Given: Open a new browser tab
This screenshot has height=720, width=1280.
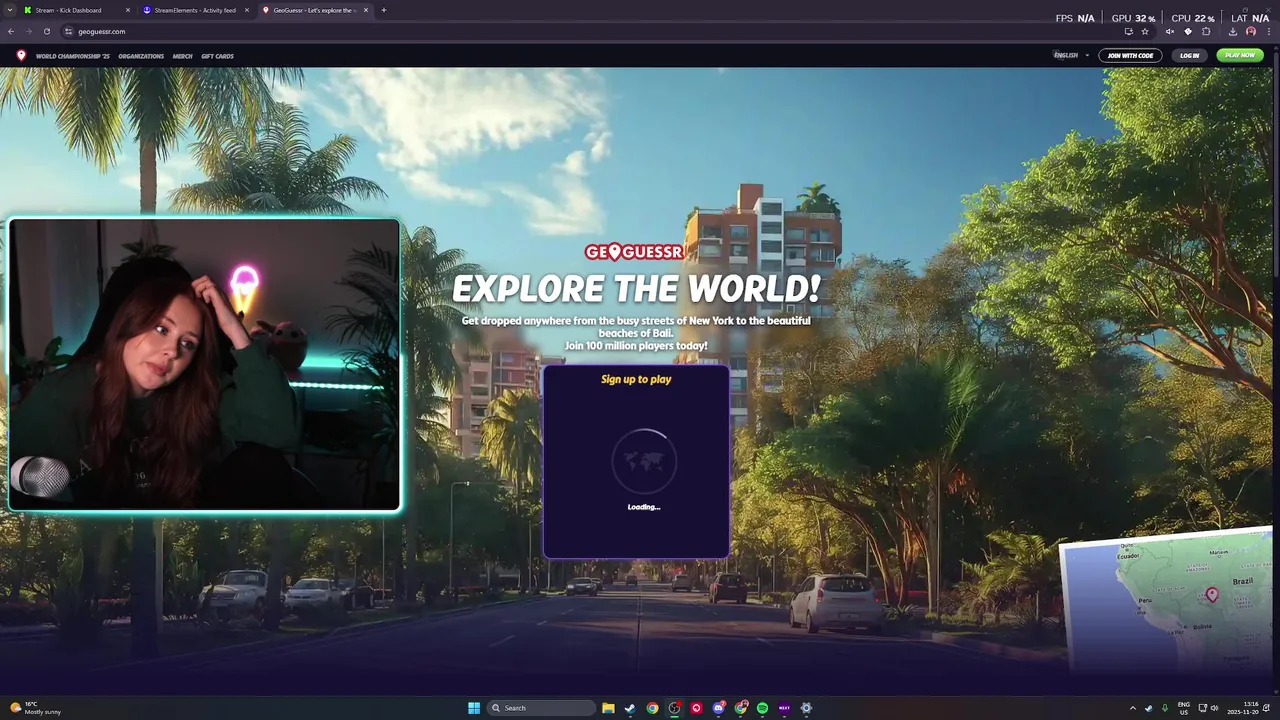Looking at the screenshot, I should tap(384, 10).
